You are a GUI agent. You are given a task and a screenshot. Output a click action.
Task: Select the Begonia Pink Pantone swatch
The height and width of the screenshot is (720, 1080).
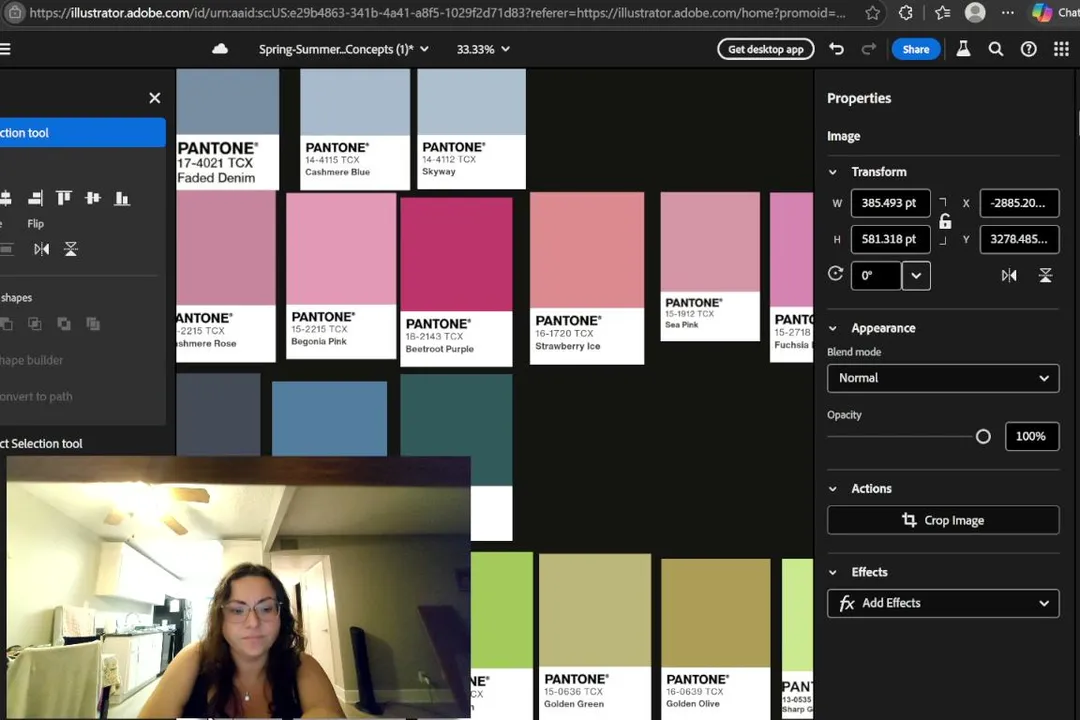coord(341,276)
